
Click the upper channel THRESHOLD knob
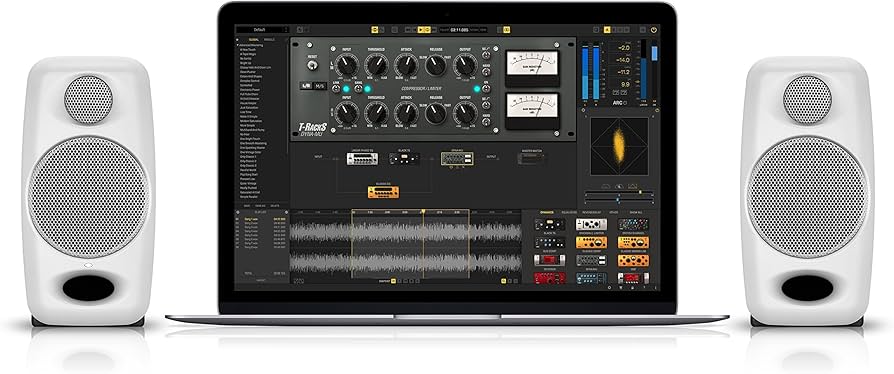point(376,66)
